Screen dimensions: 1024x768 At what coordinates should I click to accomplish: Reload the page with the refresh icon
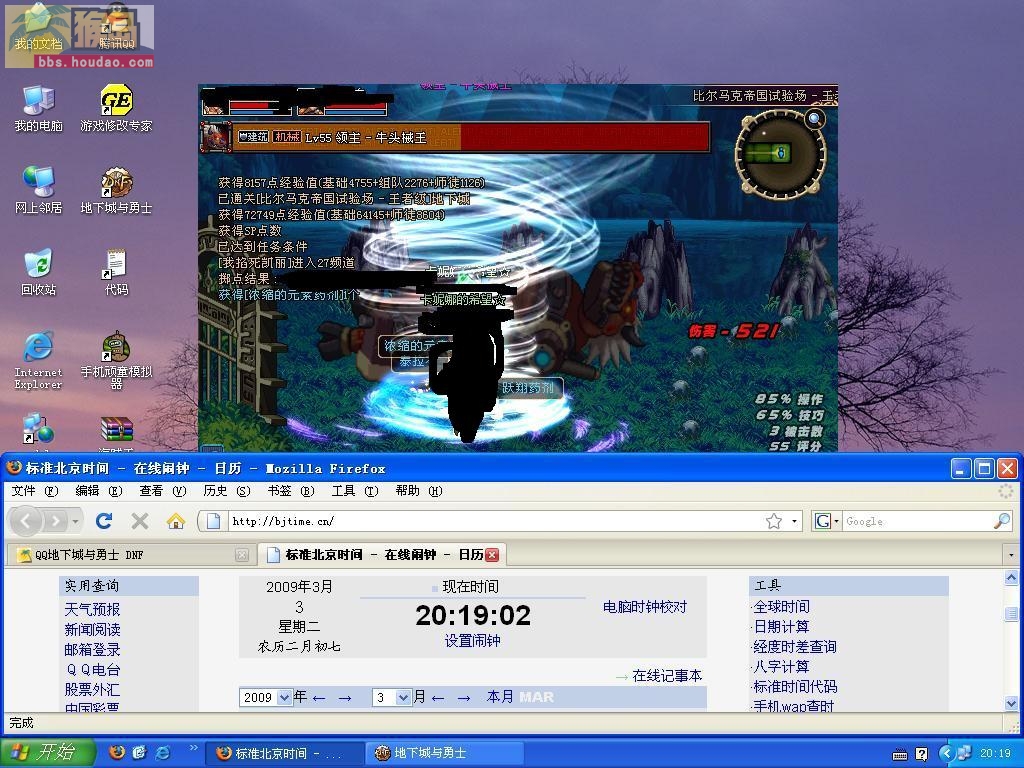pyautogui.click(x=104, y=520)
